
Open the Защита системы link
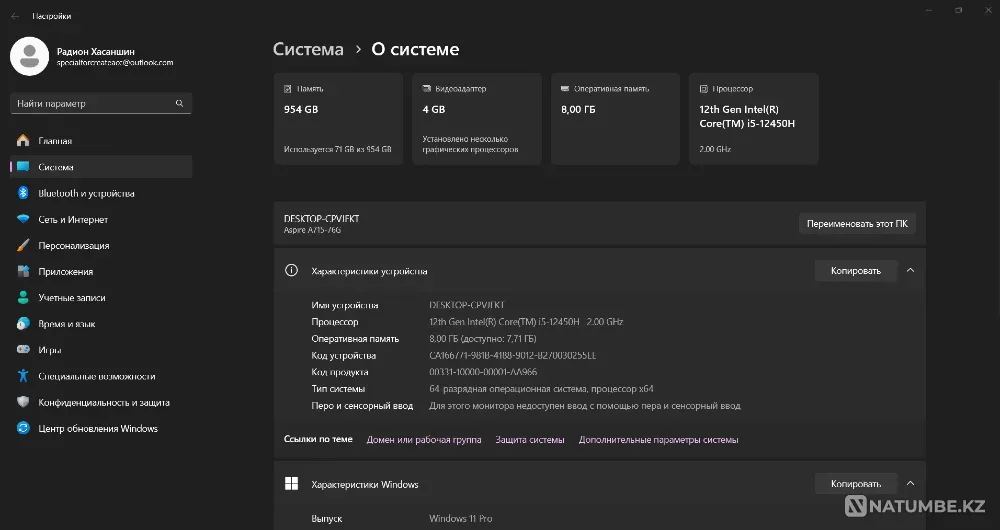tap(529, 440)
